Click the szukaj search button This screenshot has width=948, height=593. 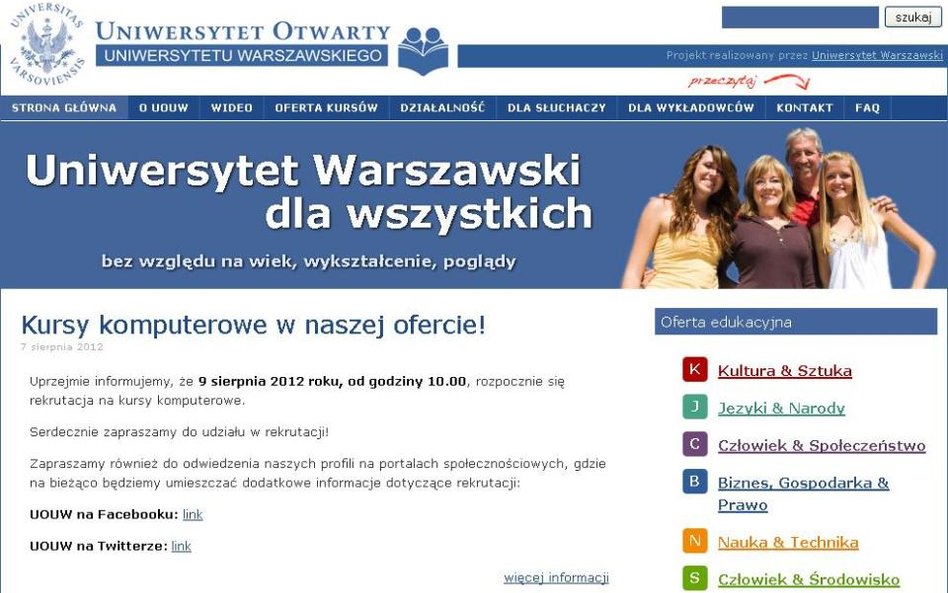point(913,17)
